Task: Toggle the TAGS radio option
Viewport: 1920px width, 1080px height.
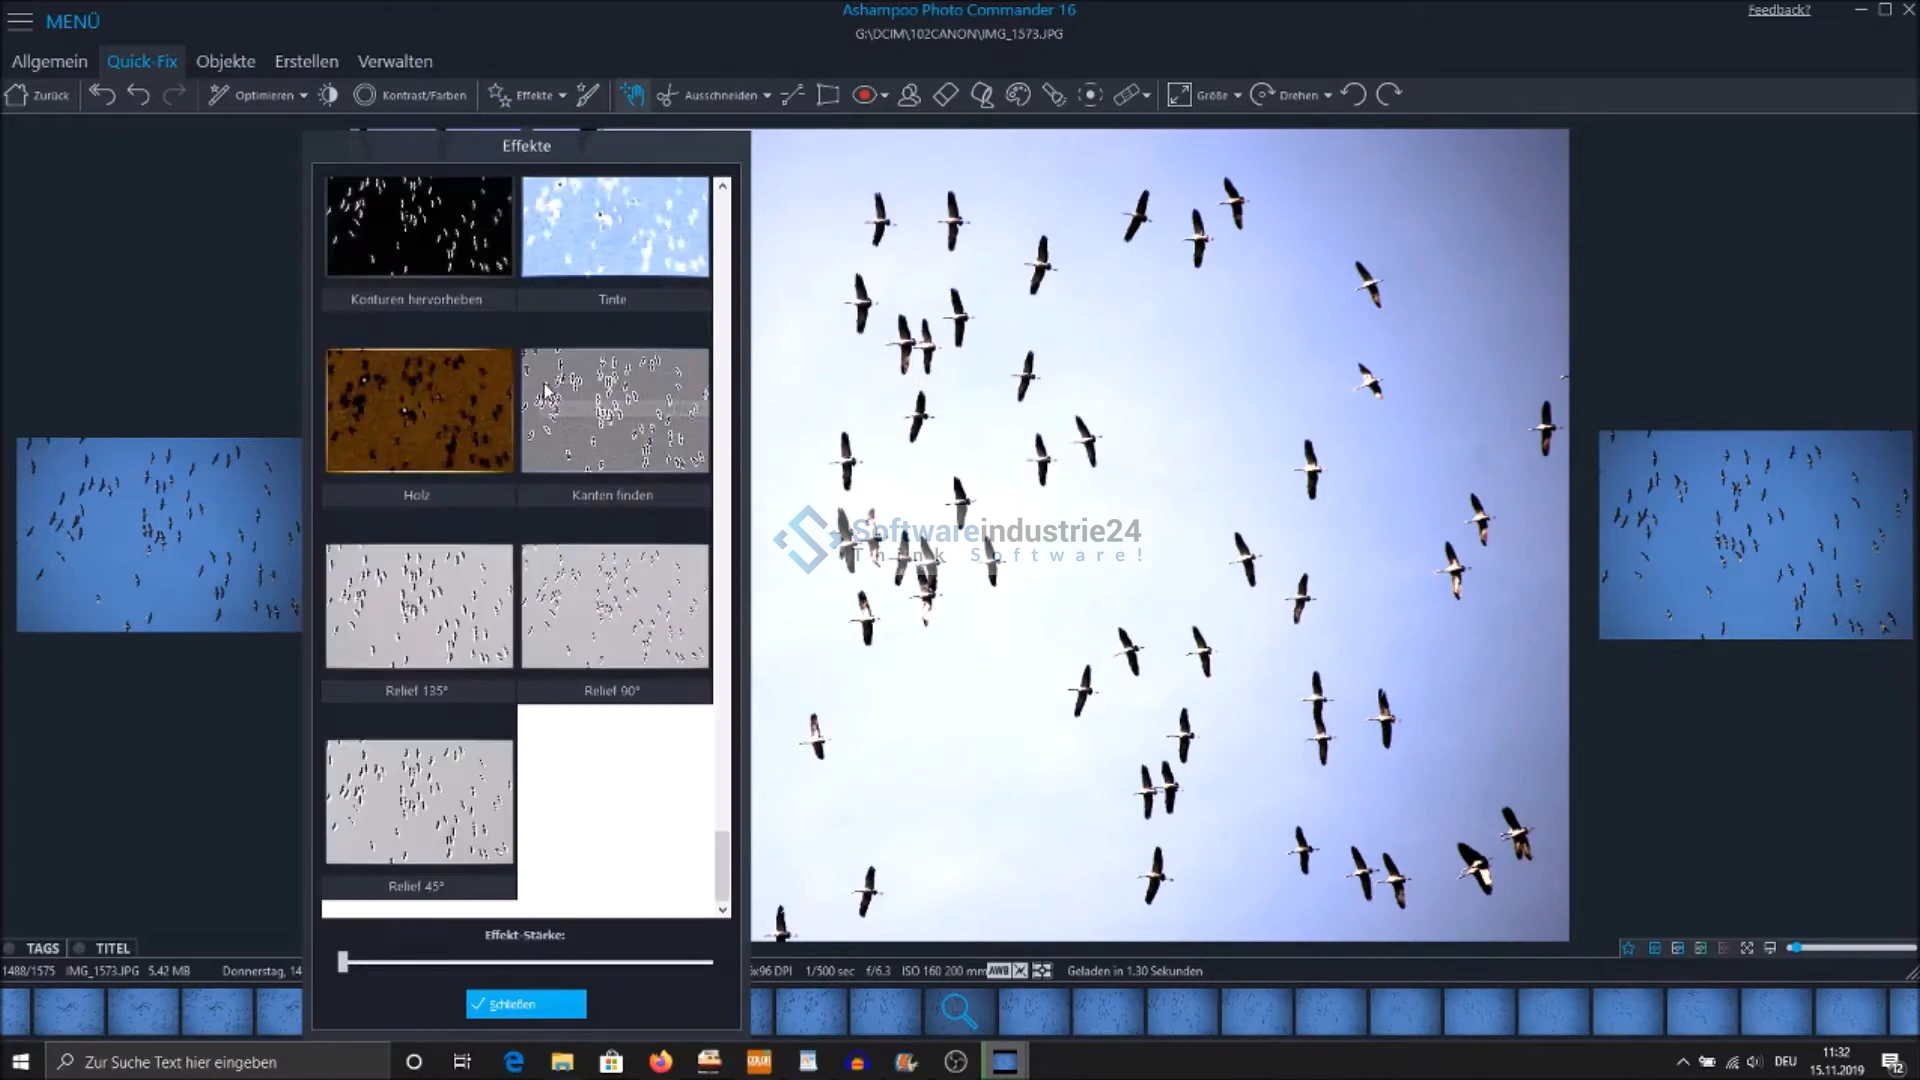Action: (x=10, y=948)
